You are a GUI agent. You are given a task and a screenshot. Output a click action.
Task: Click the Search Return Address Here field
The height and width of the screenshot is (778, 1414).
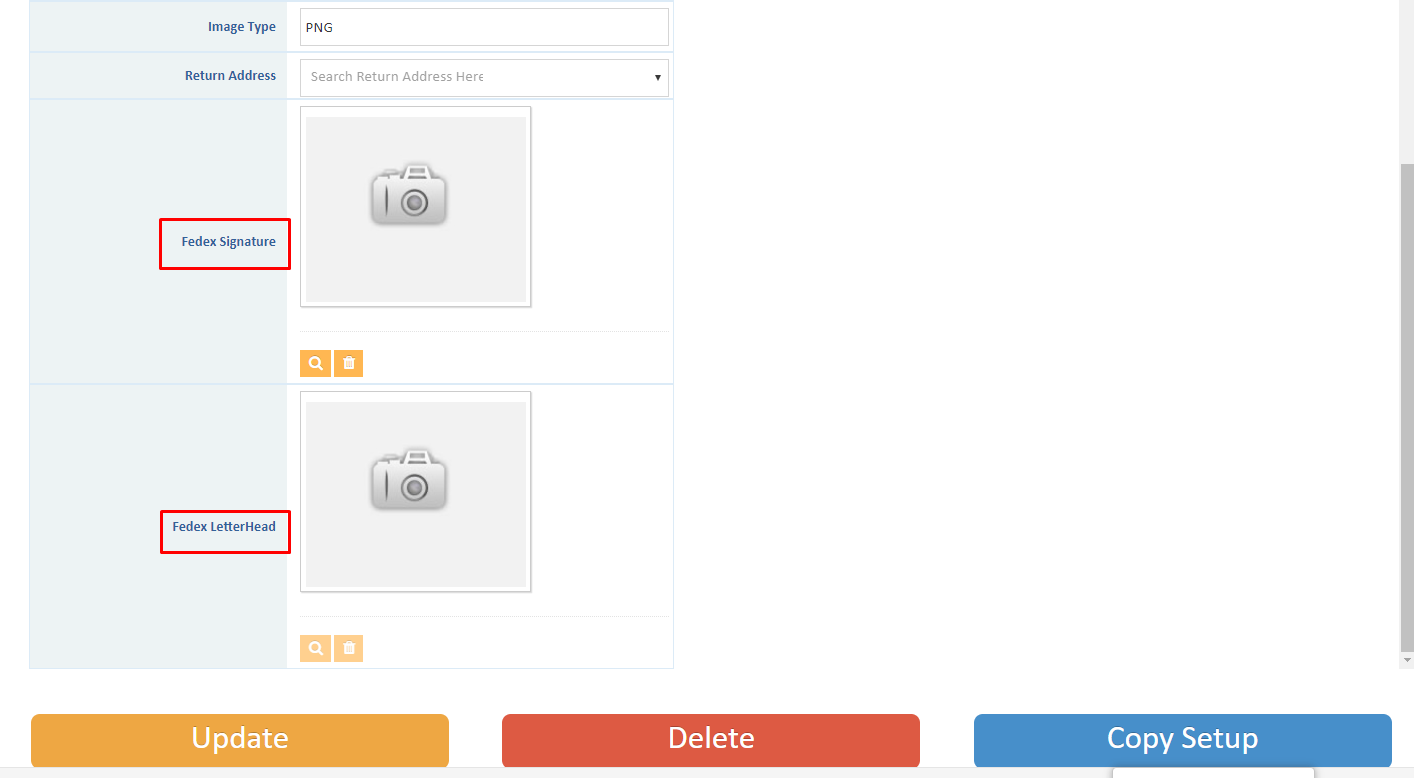(470, 77)
